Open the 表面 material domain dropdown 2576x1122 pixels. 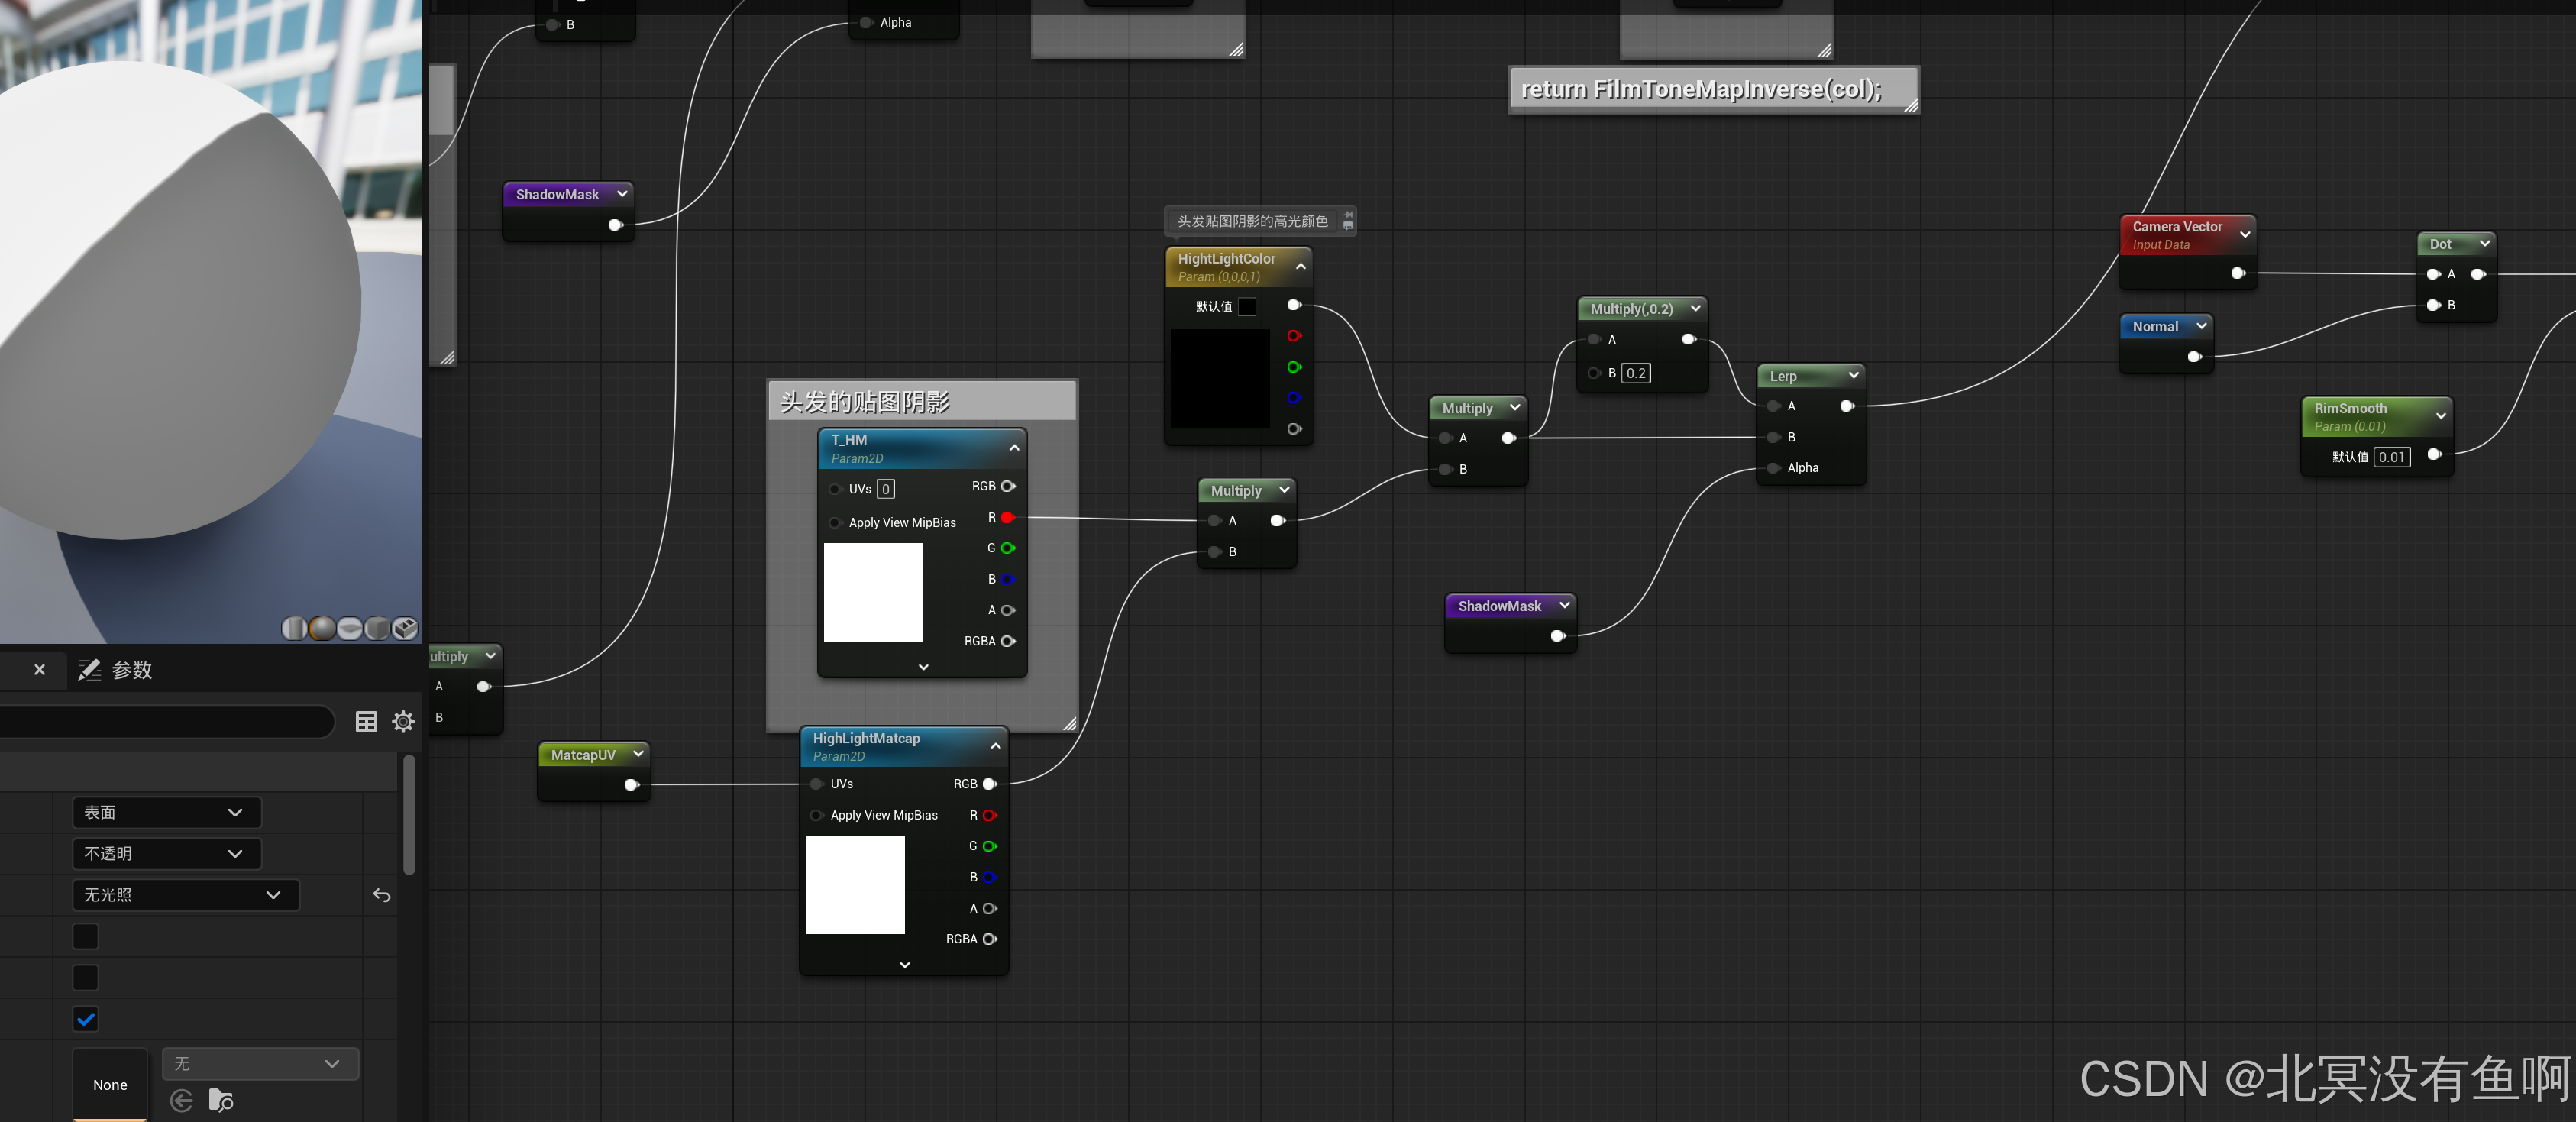coord(166,812)
